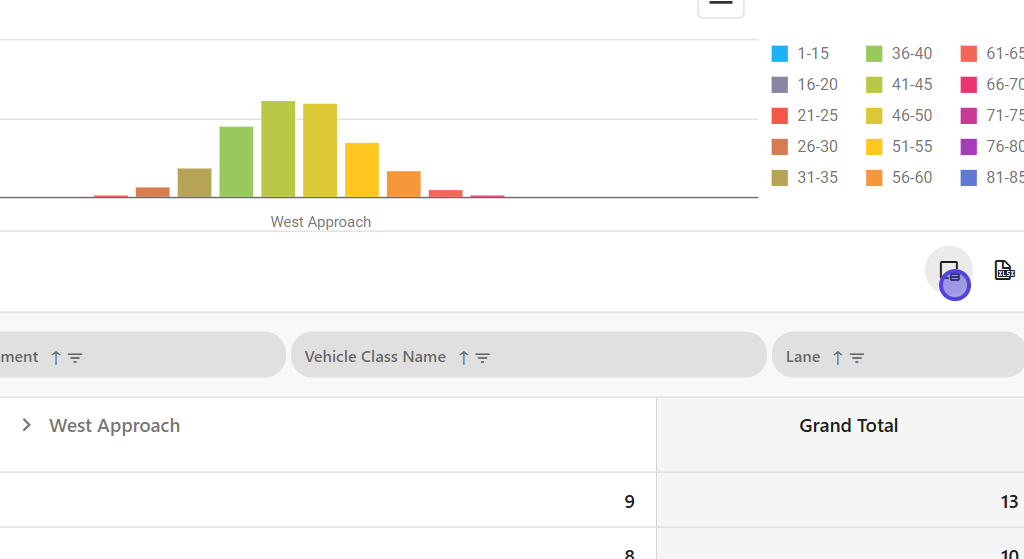The height and width of the screenshot is (559, 1024).
Task: Open Vehicle Class Name filter icon
Action: pyautogui.click(x=483, y=357)
